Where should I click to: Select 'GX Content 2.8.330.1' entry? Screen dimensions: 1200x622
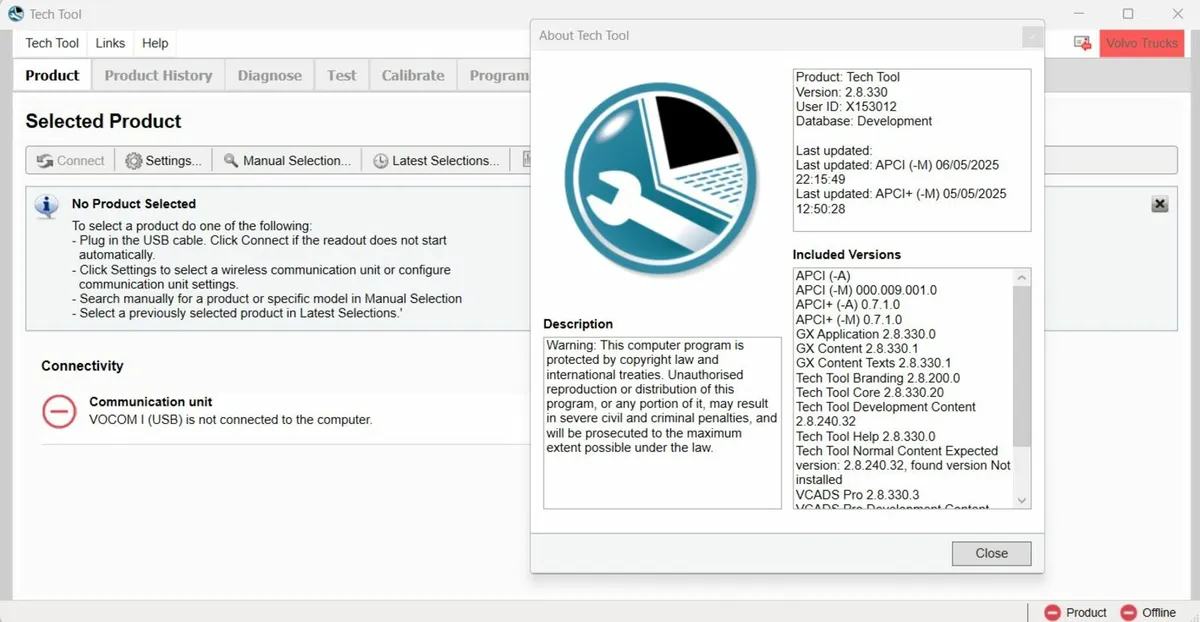pos(855,349)
